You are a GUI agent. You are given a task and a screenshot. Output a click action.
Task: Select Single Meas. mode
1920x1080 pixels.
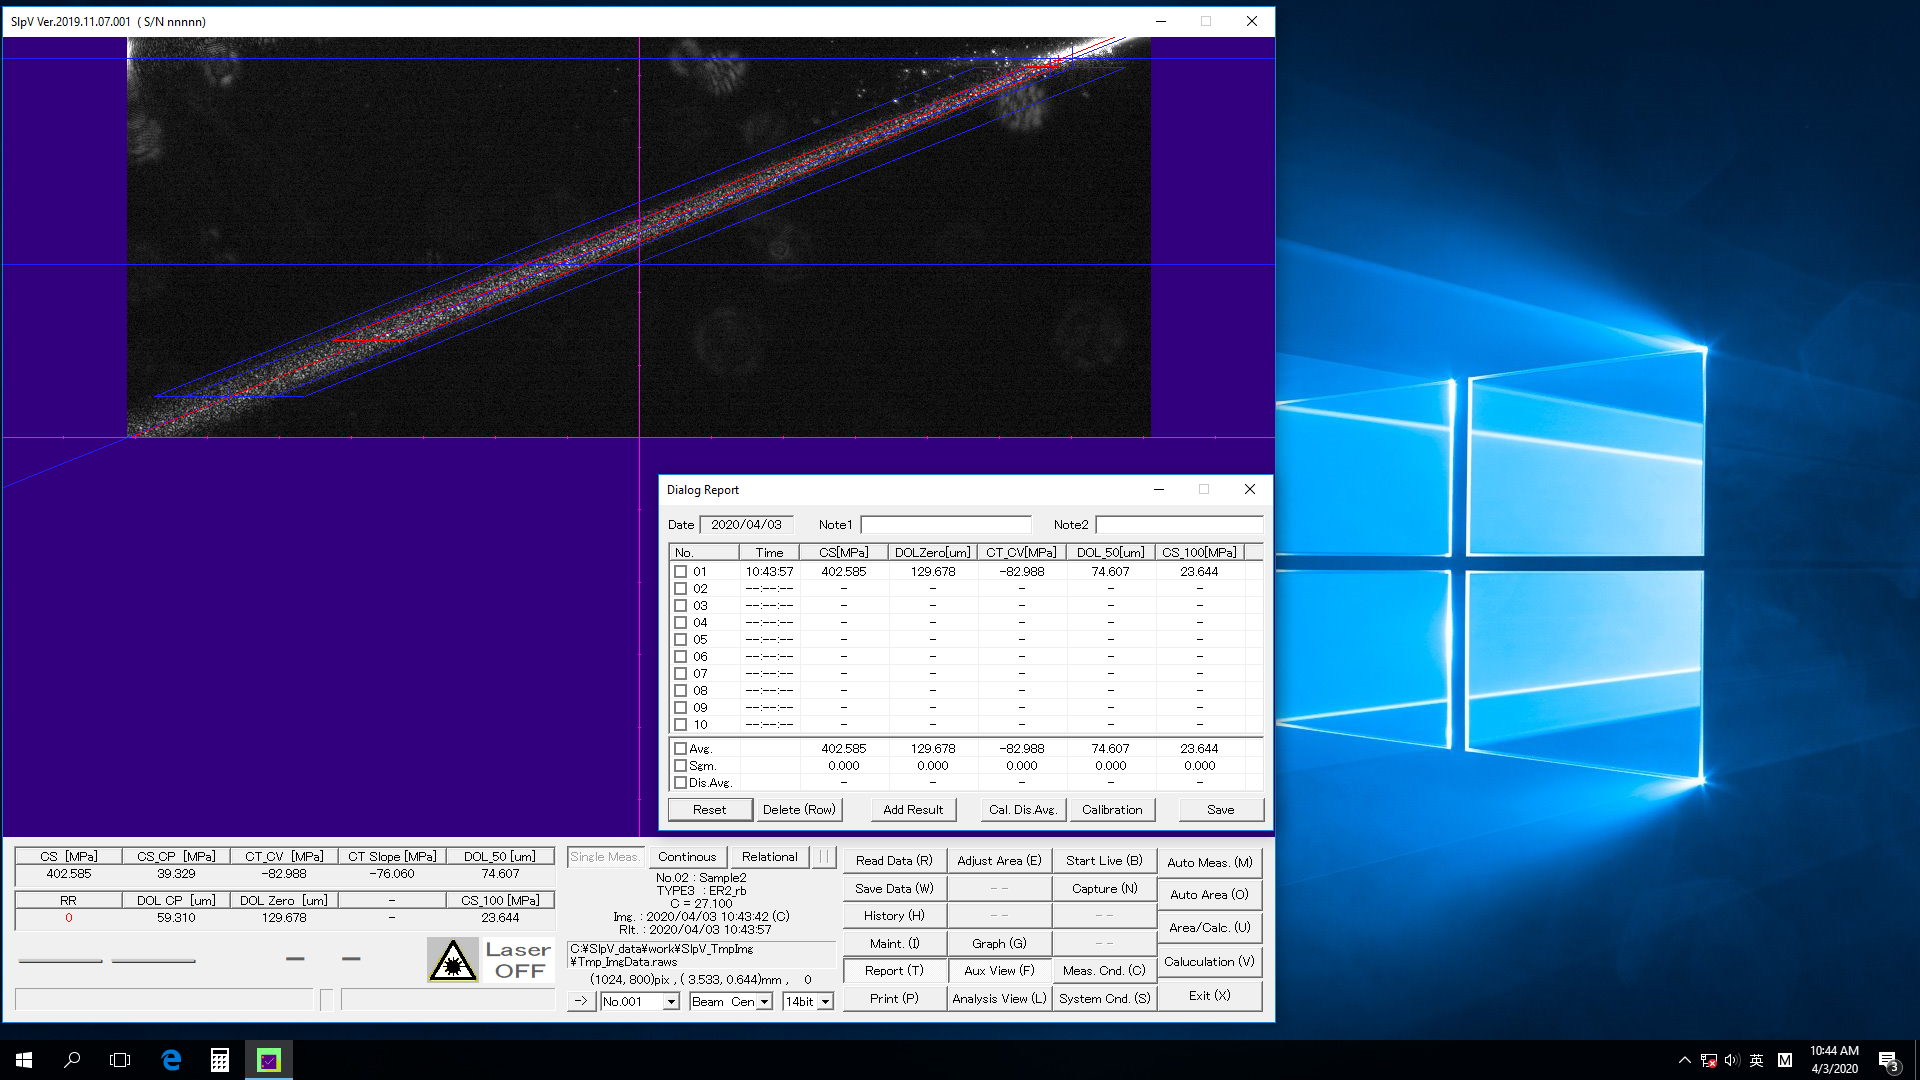tap(605, 857)
